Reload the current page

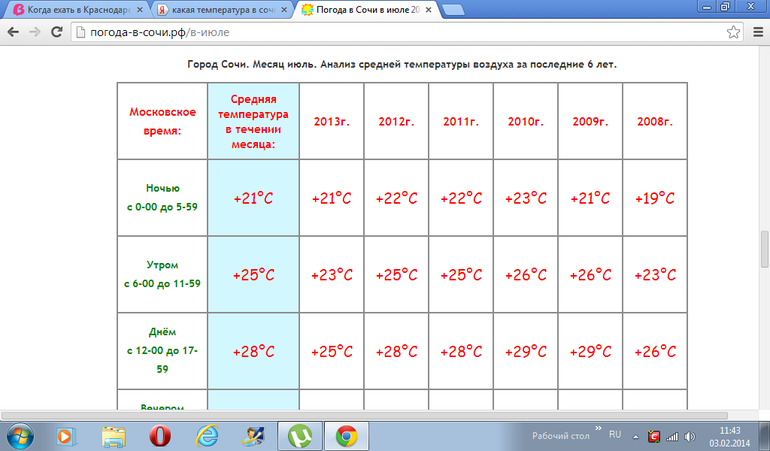(58, 31)
